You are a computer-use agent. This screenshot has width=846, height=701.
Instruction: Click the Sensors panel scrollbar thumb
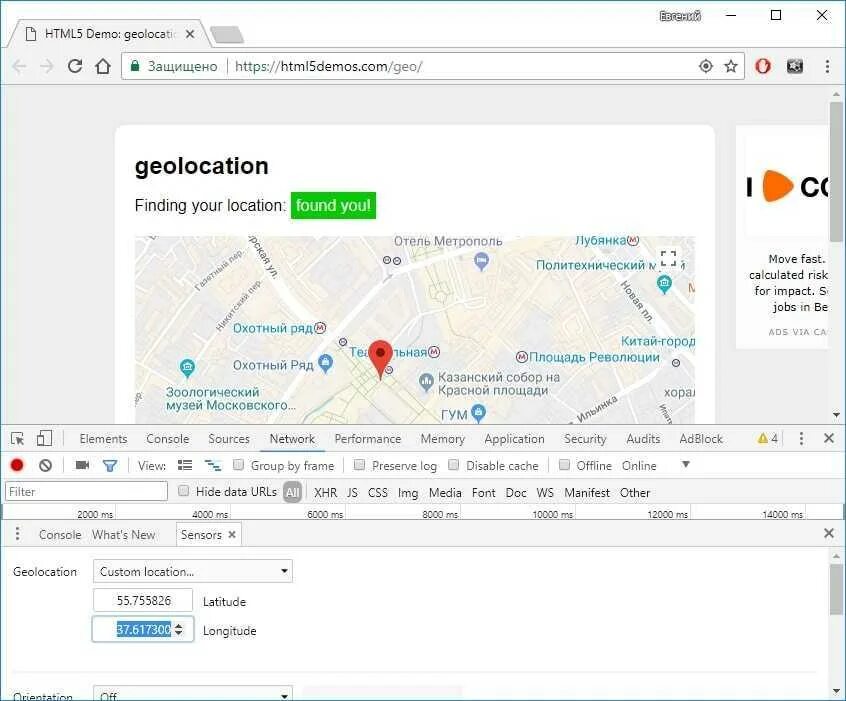(x=836, y=589)
